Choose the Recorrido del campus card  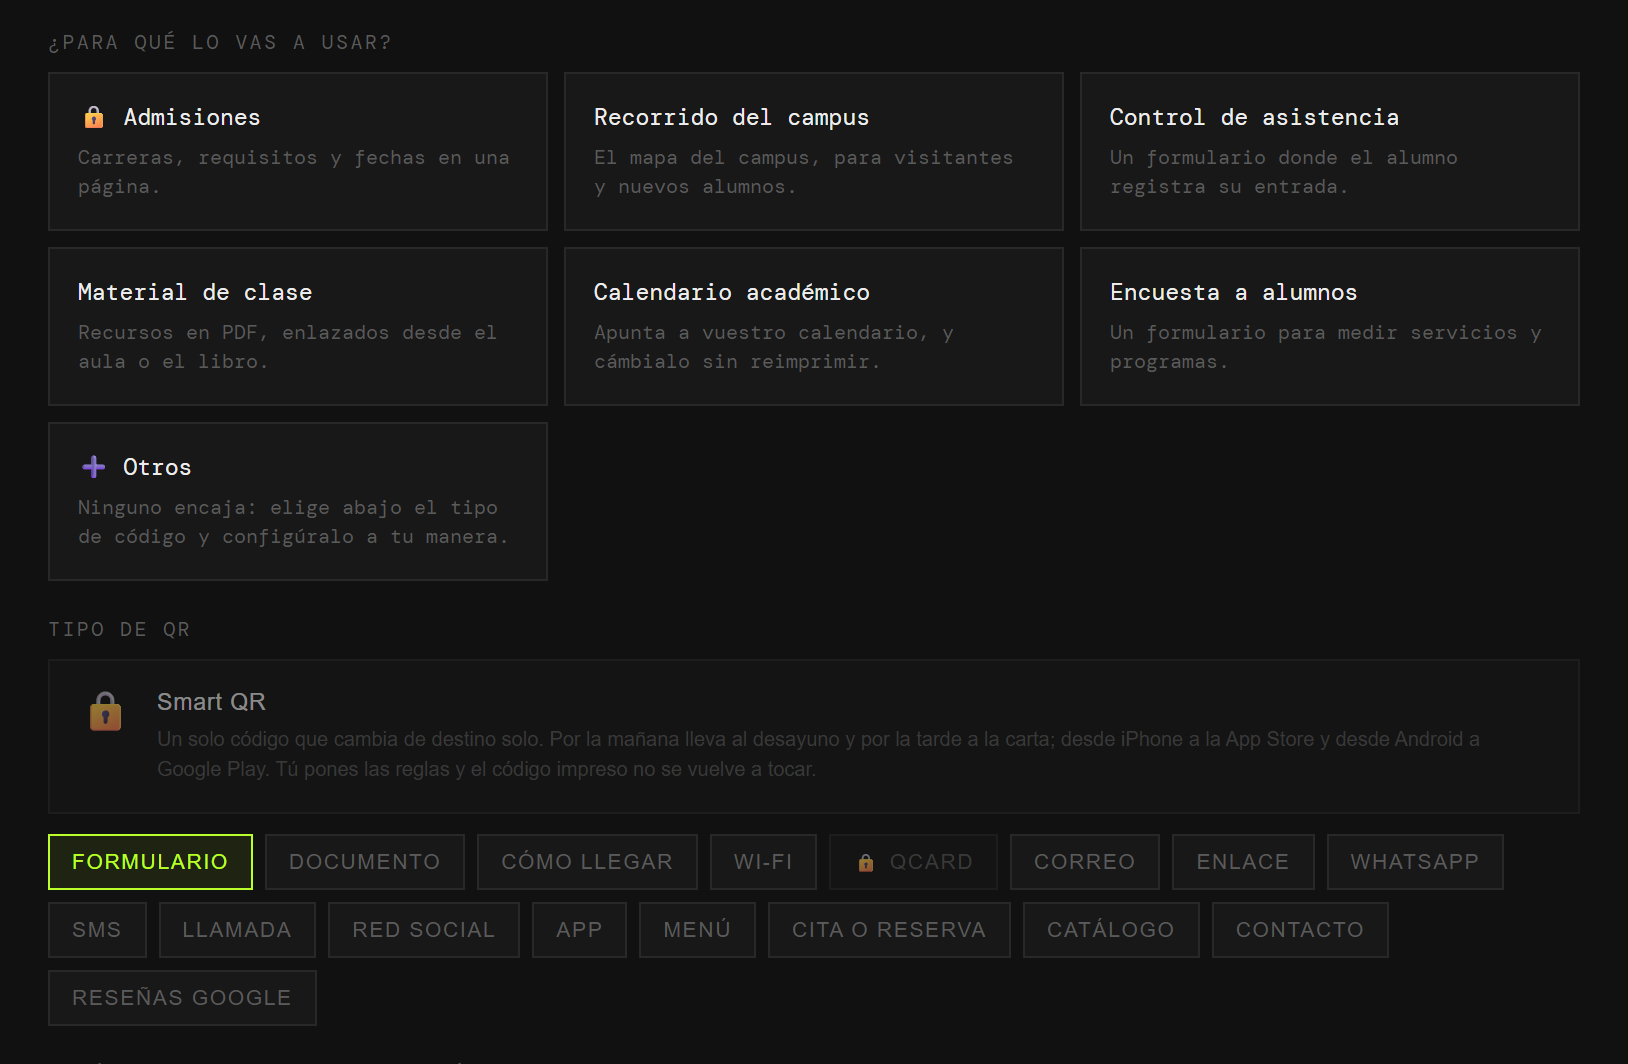[x=814, y=151]
